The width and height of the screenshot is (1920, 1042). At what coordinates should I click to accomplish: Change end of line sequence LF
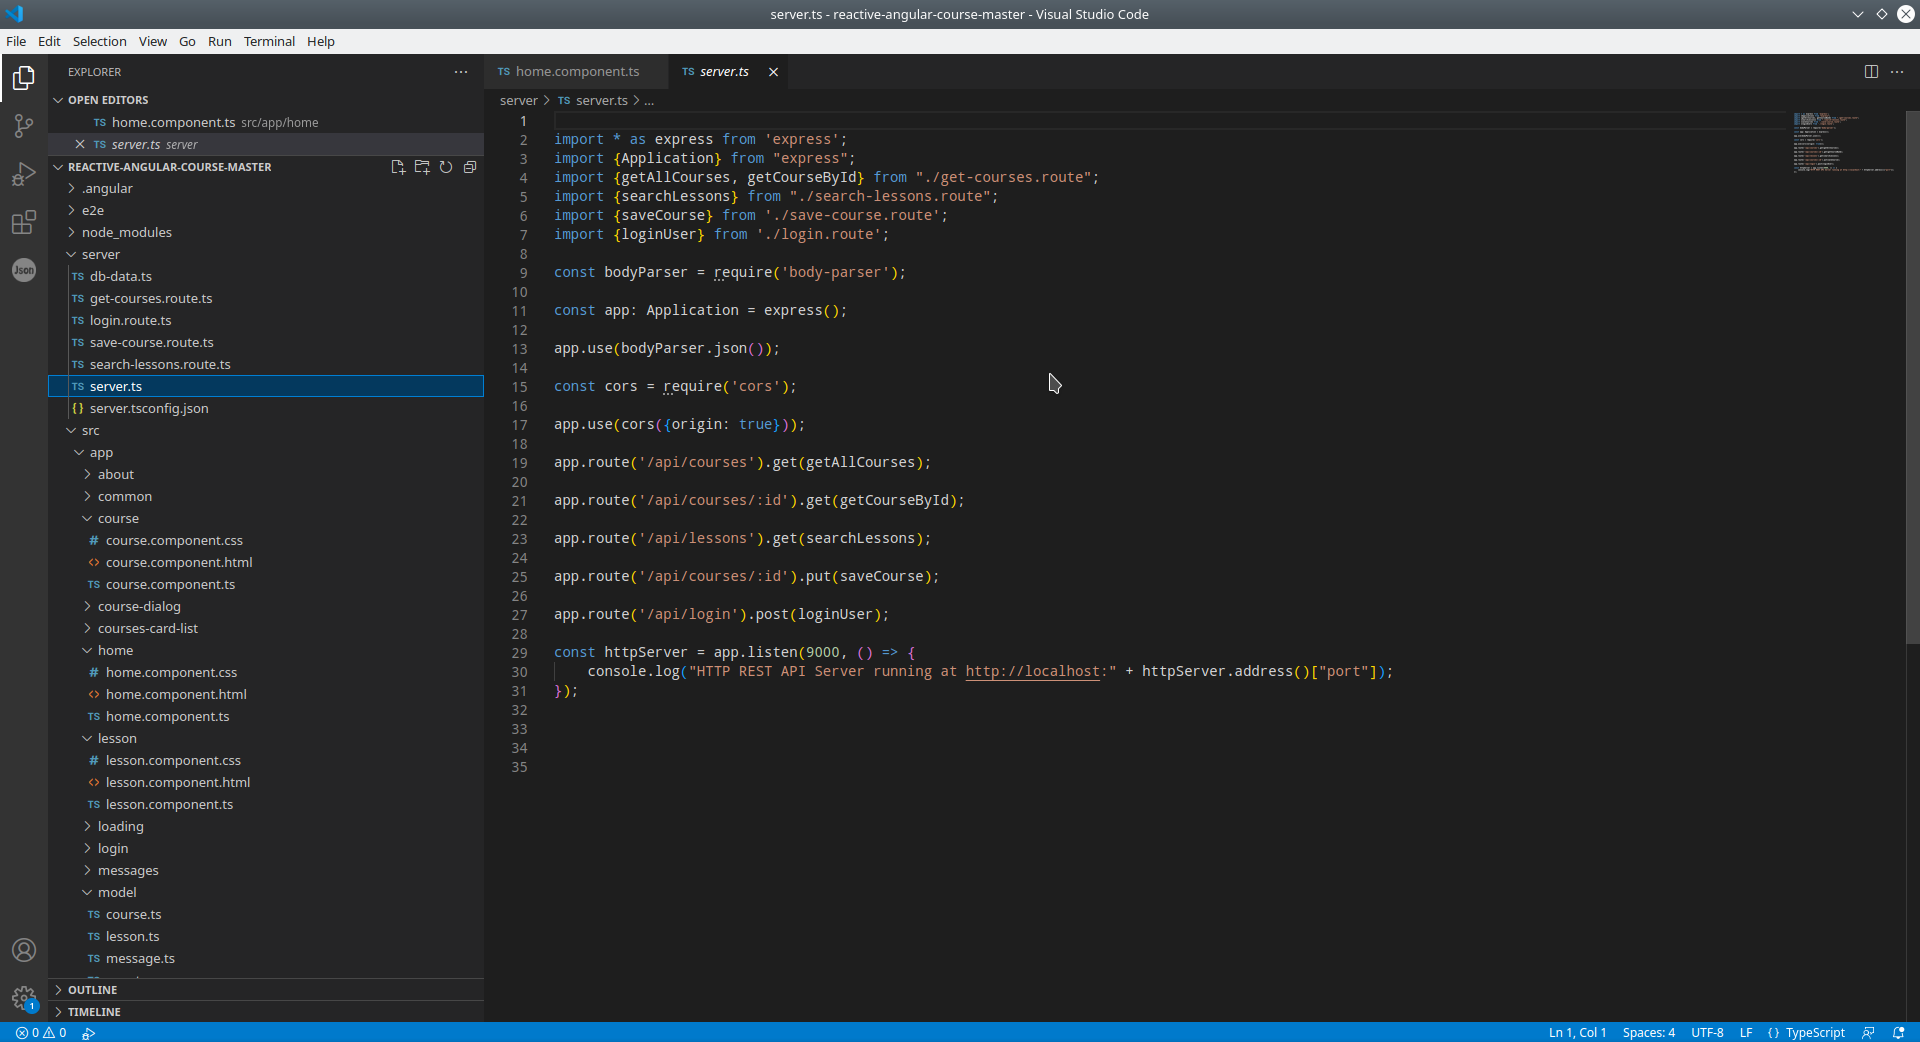tap(1746, 1033)
